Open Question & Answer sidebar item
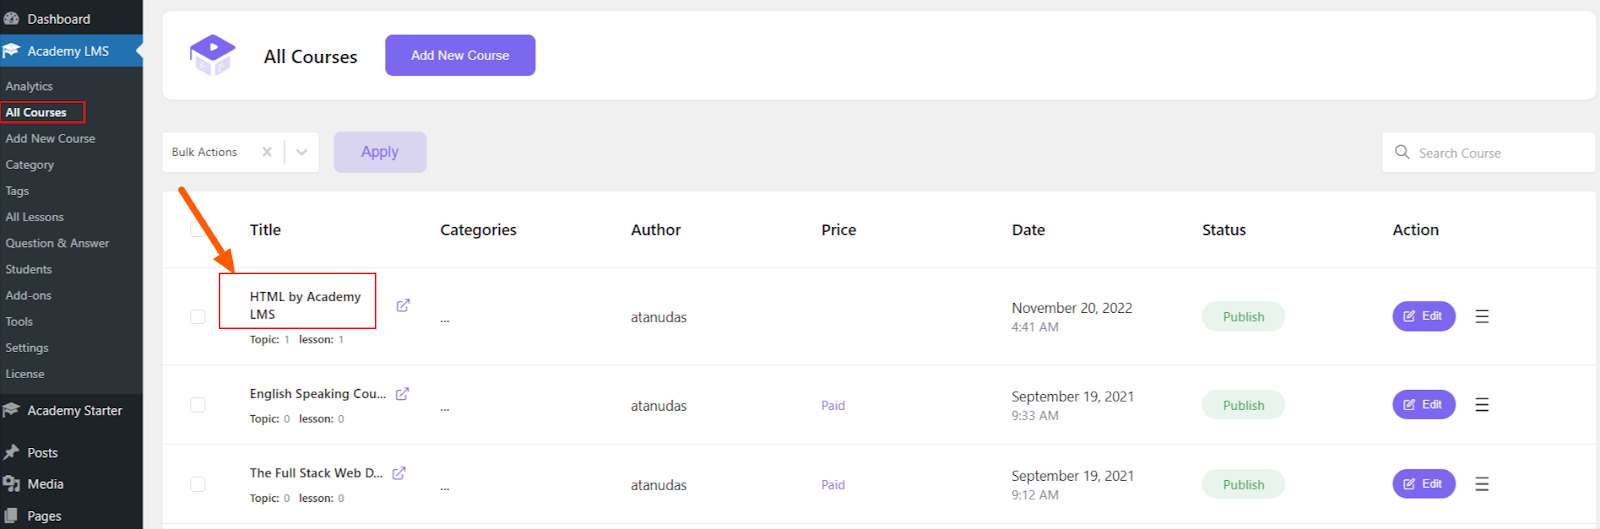 (x=57, y=243)
